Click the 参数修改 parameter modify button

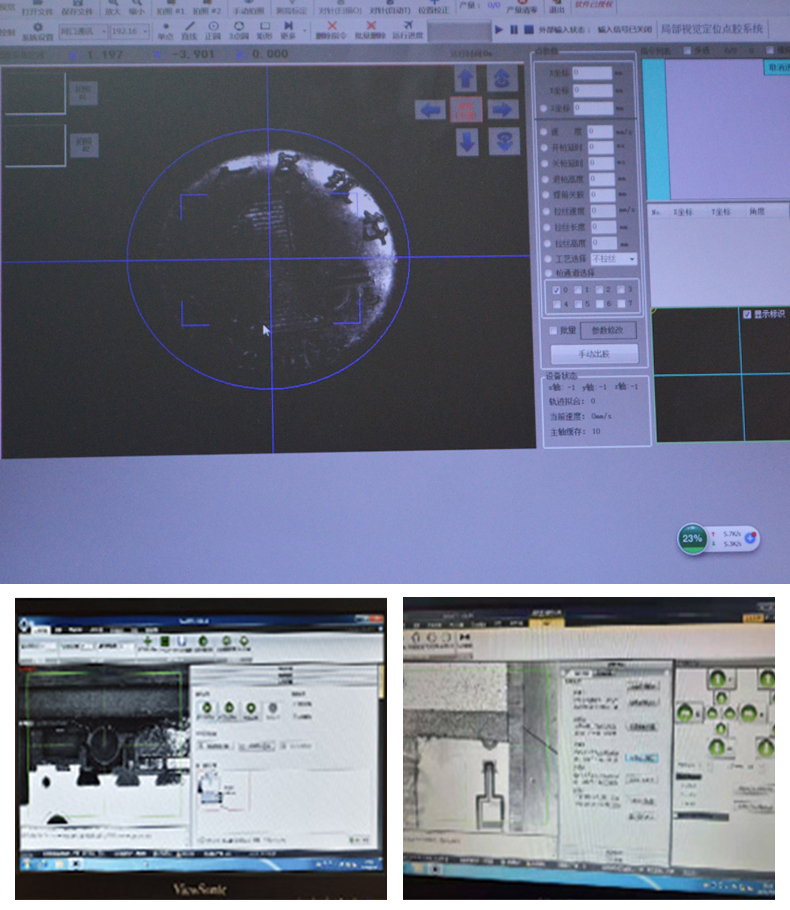607,331
